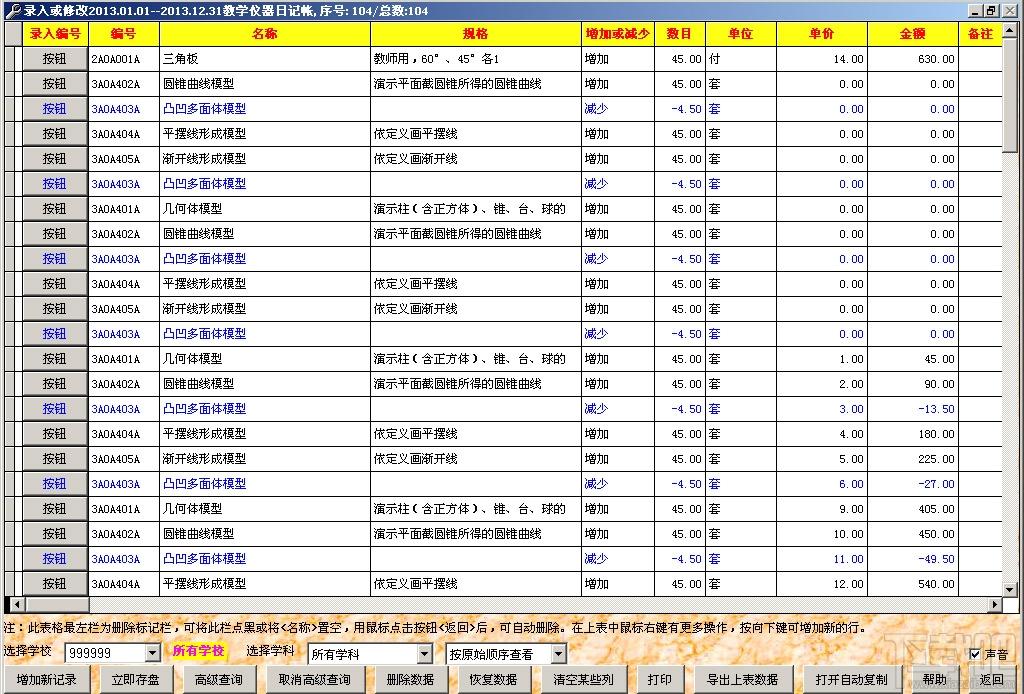This screenshot has width=1024, height=694.
Task: Click the 180.00 amount cell
Action: coord(912,434)
